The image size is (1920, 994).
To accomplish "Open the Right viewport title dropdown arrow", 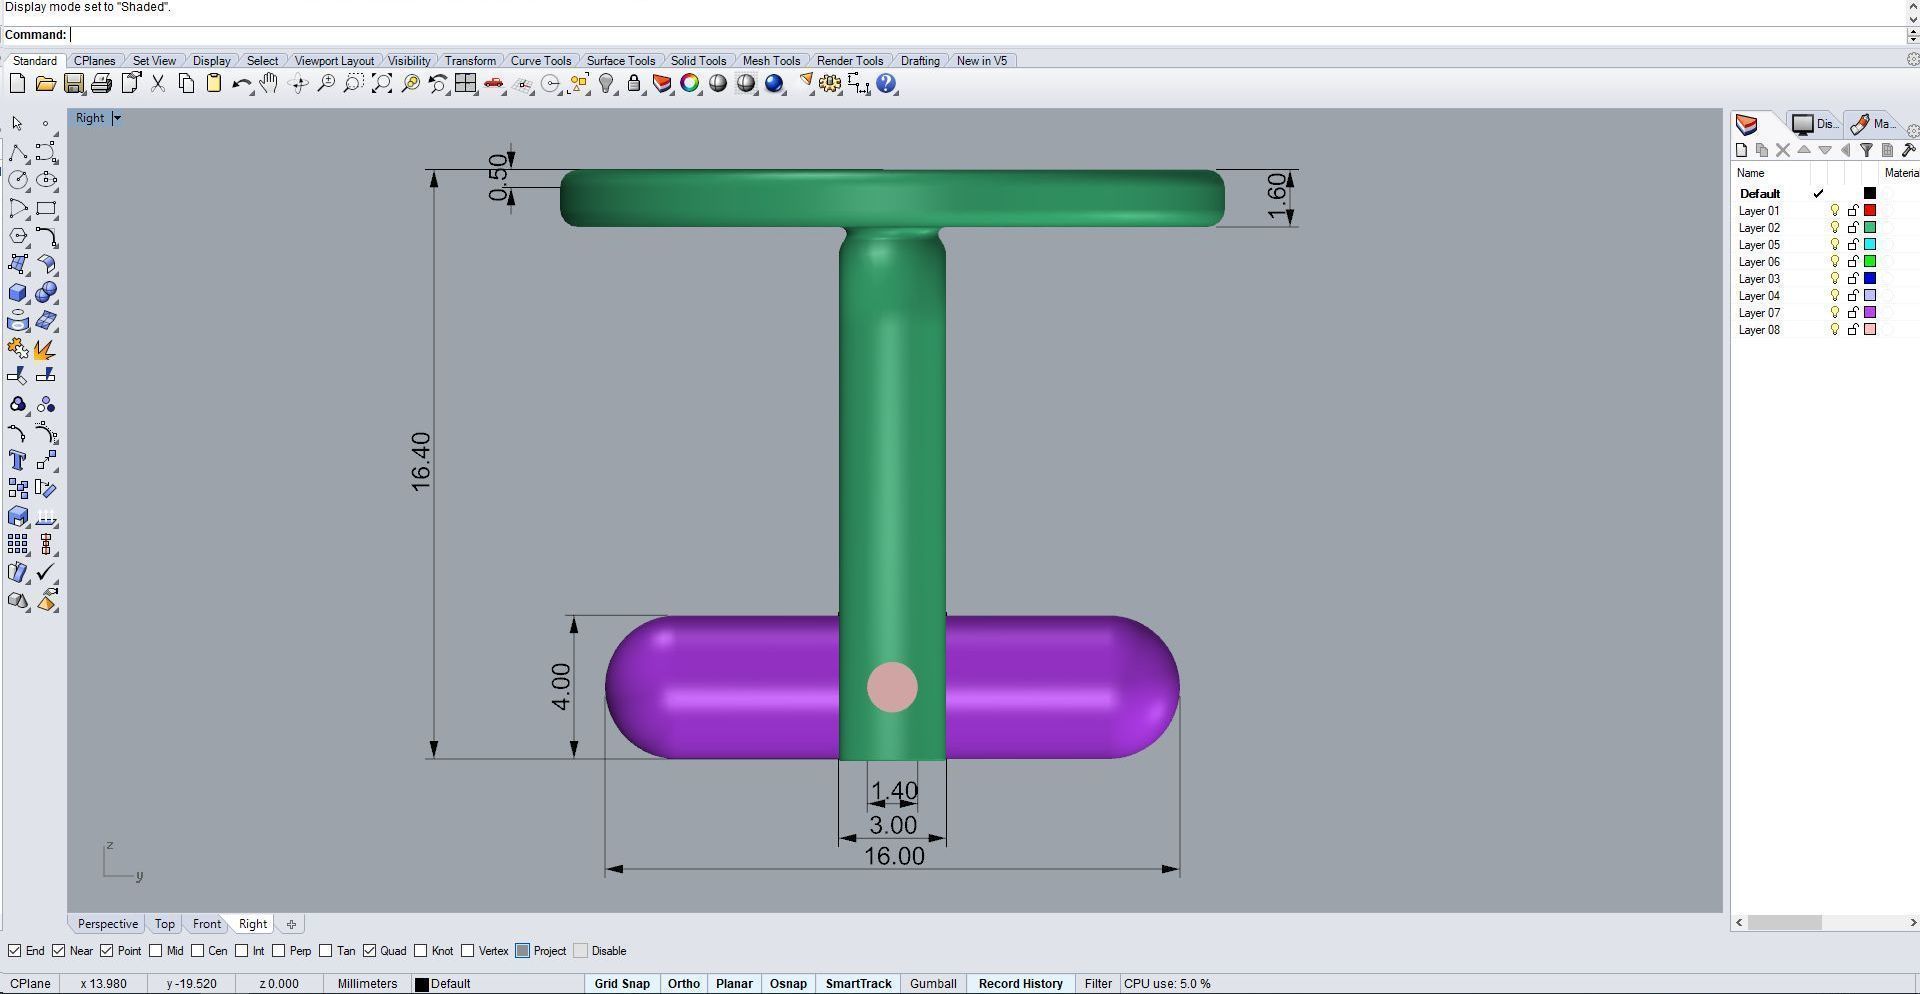I will 117,118.
